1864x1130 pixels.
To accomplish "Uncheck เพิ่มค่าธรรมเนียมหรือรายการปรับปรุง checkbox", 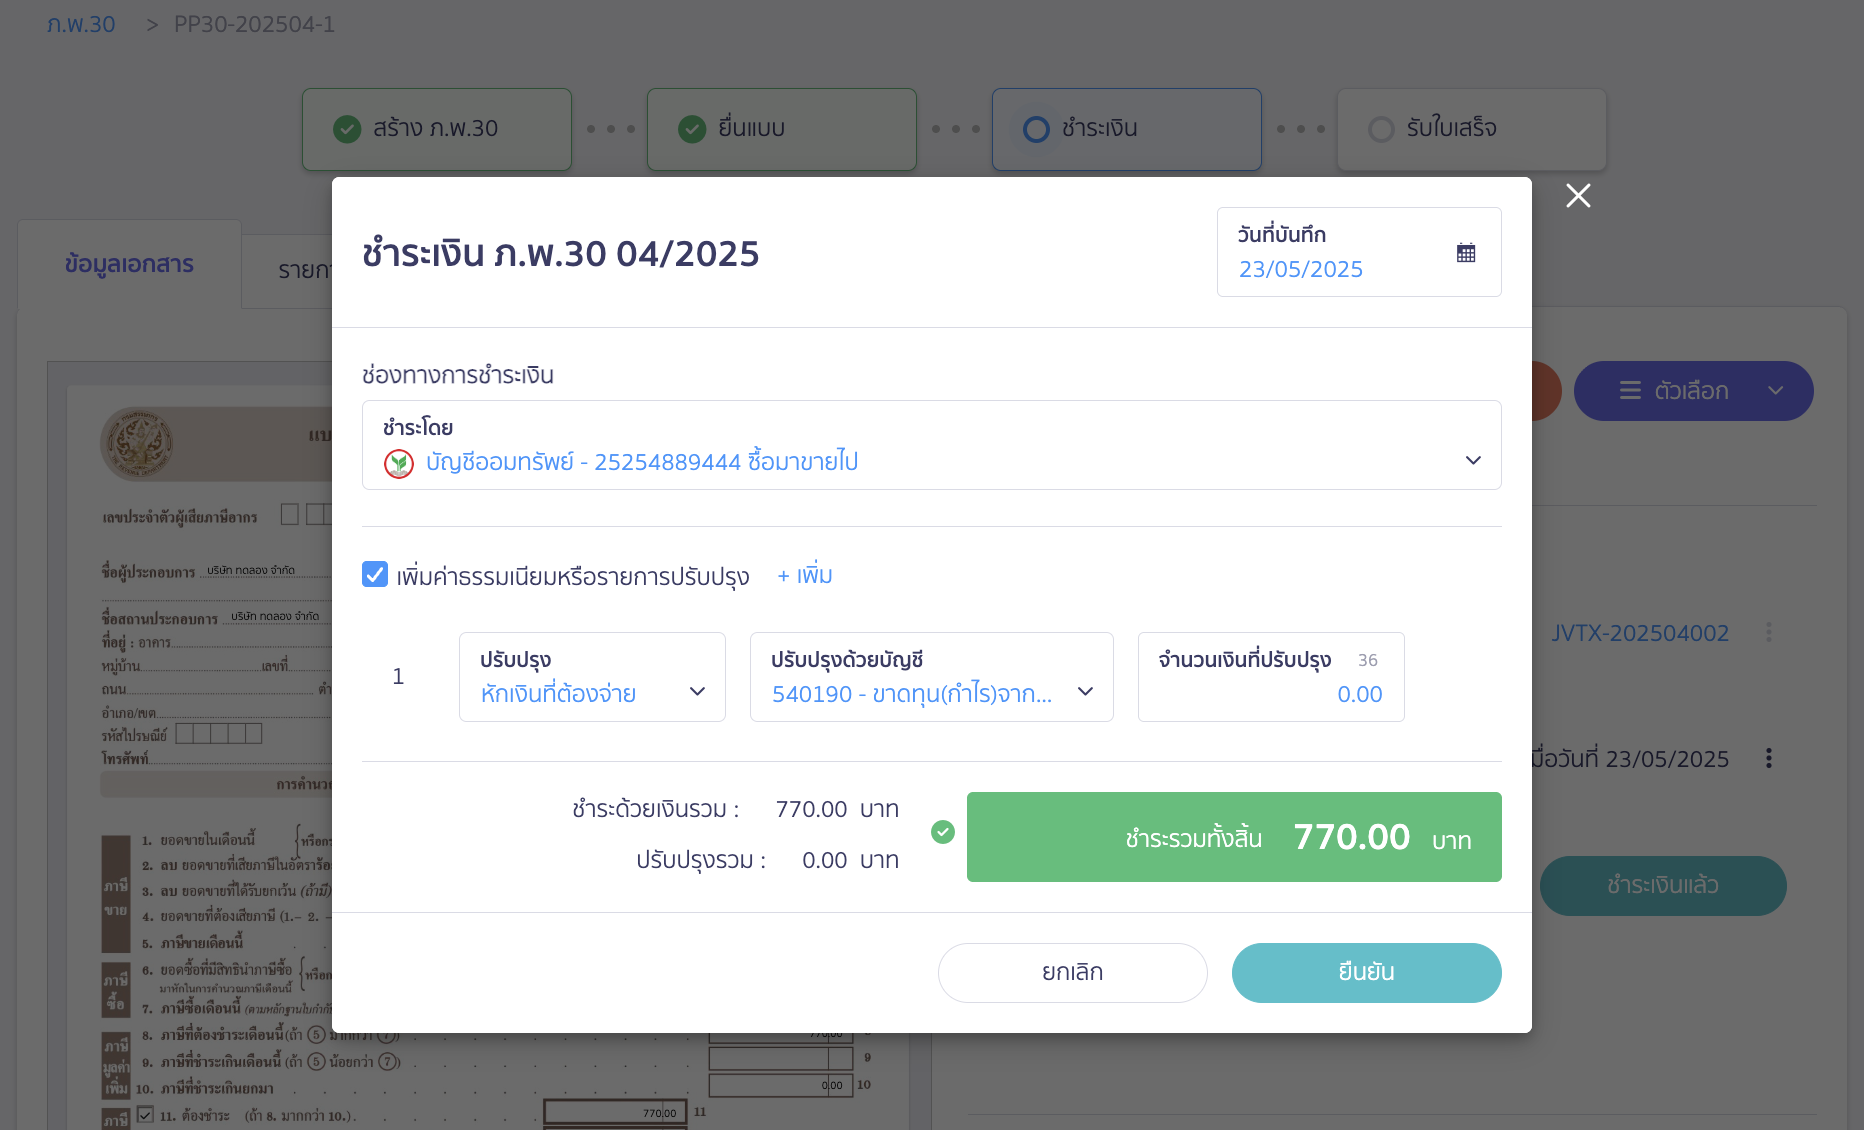I will 375,574.
